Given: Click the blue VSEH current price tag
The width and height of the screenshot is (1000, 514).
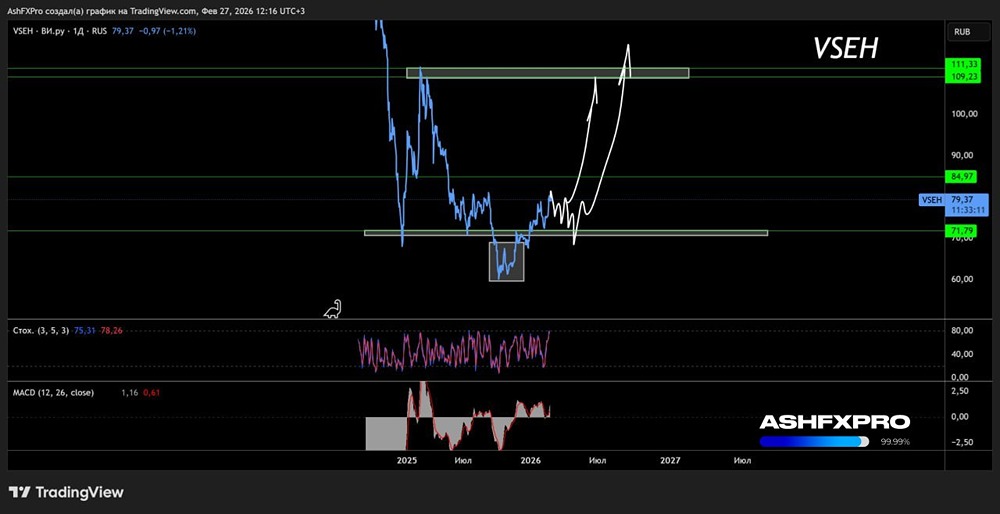Looking at the screenshot, I should [x=954, y=204].
